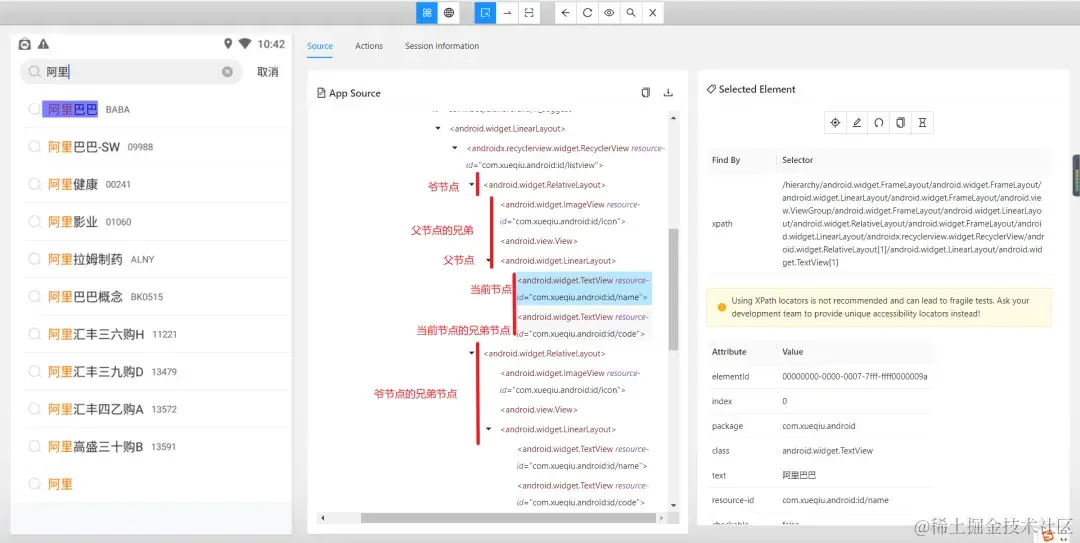Clear the phone search field with X

[227, 72]
